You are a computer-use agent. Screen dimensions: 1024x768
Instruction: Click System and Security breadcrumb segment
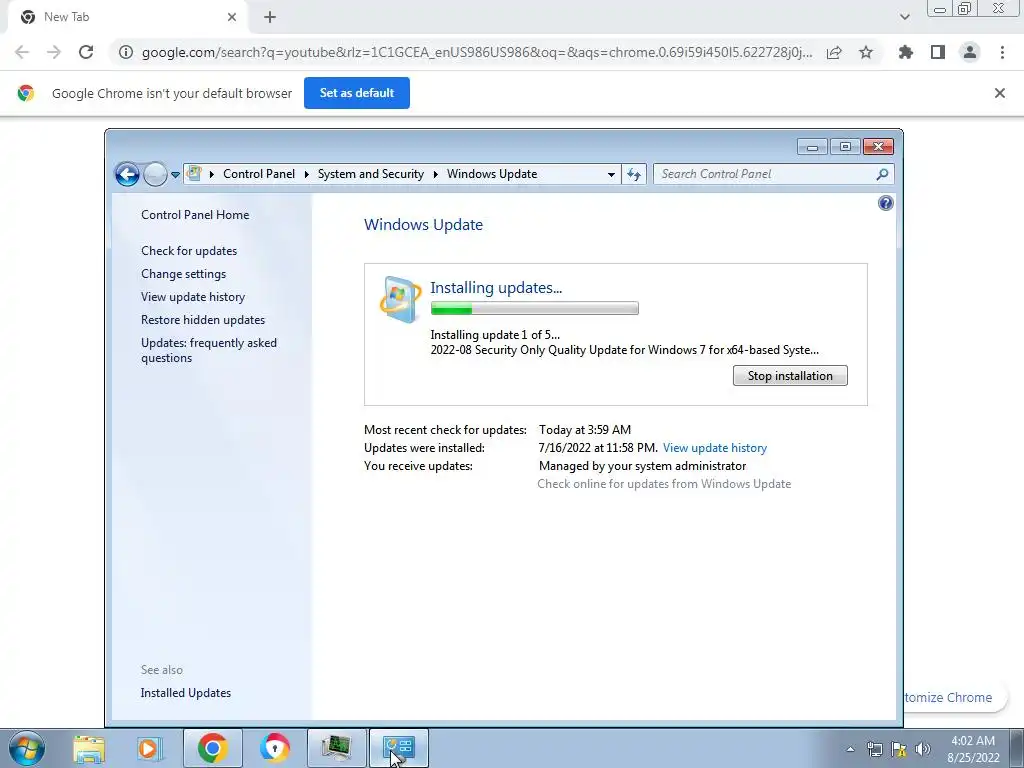pyautogui.click(x=370, y=174)
